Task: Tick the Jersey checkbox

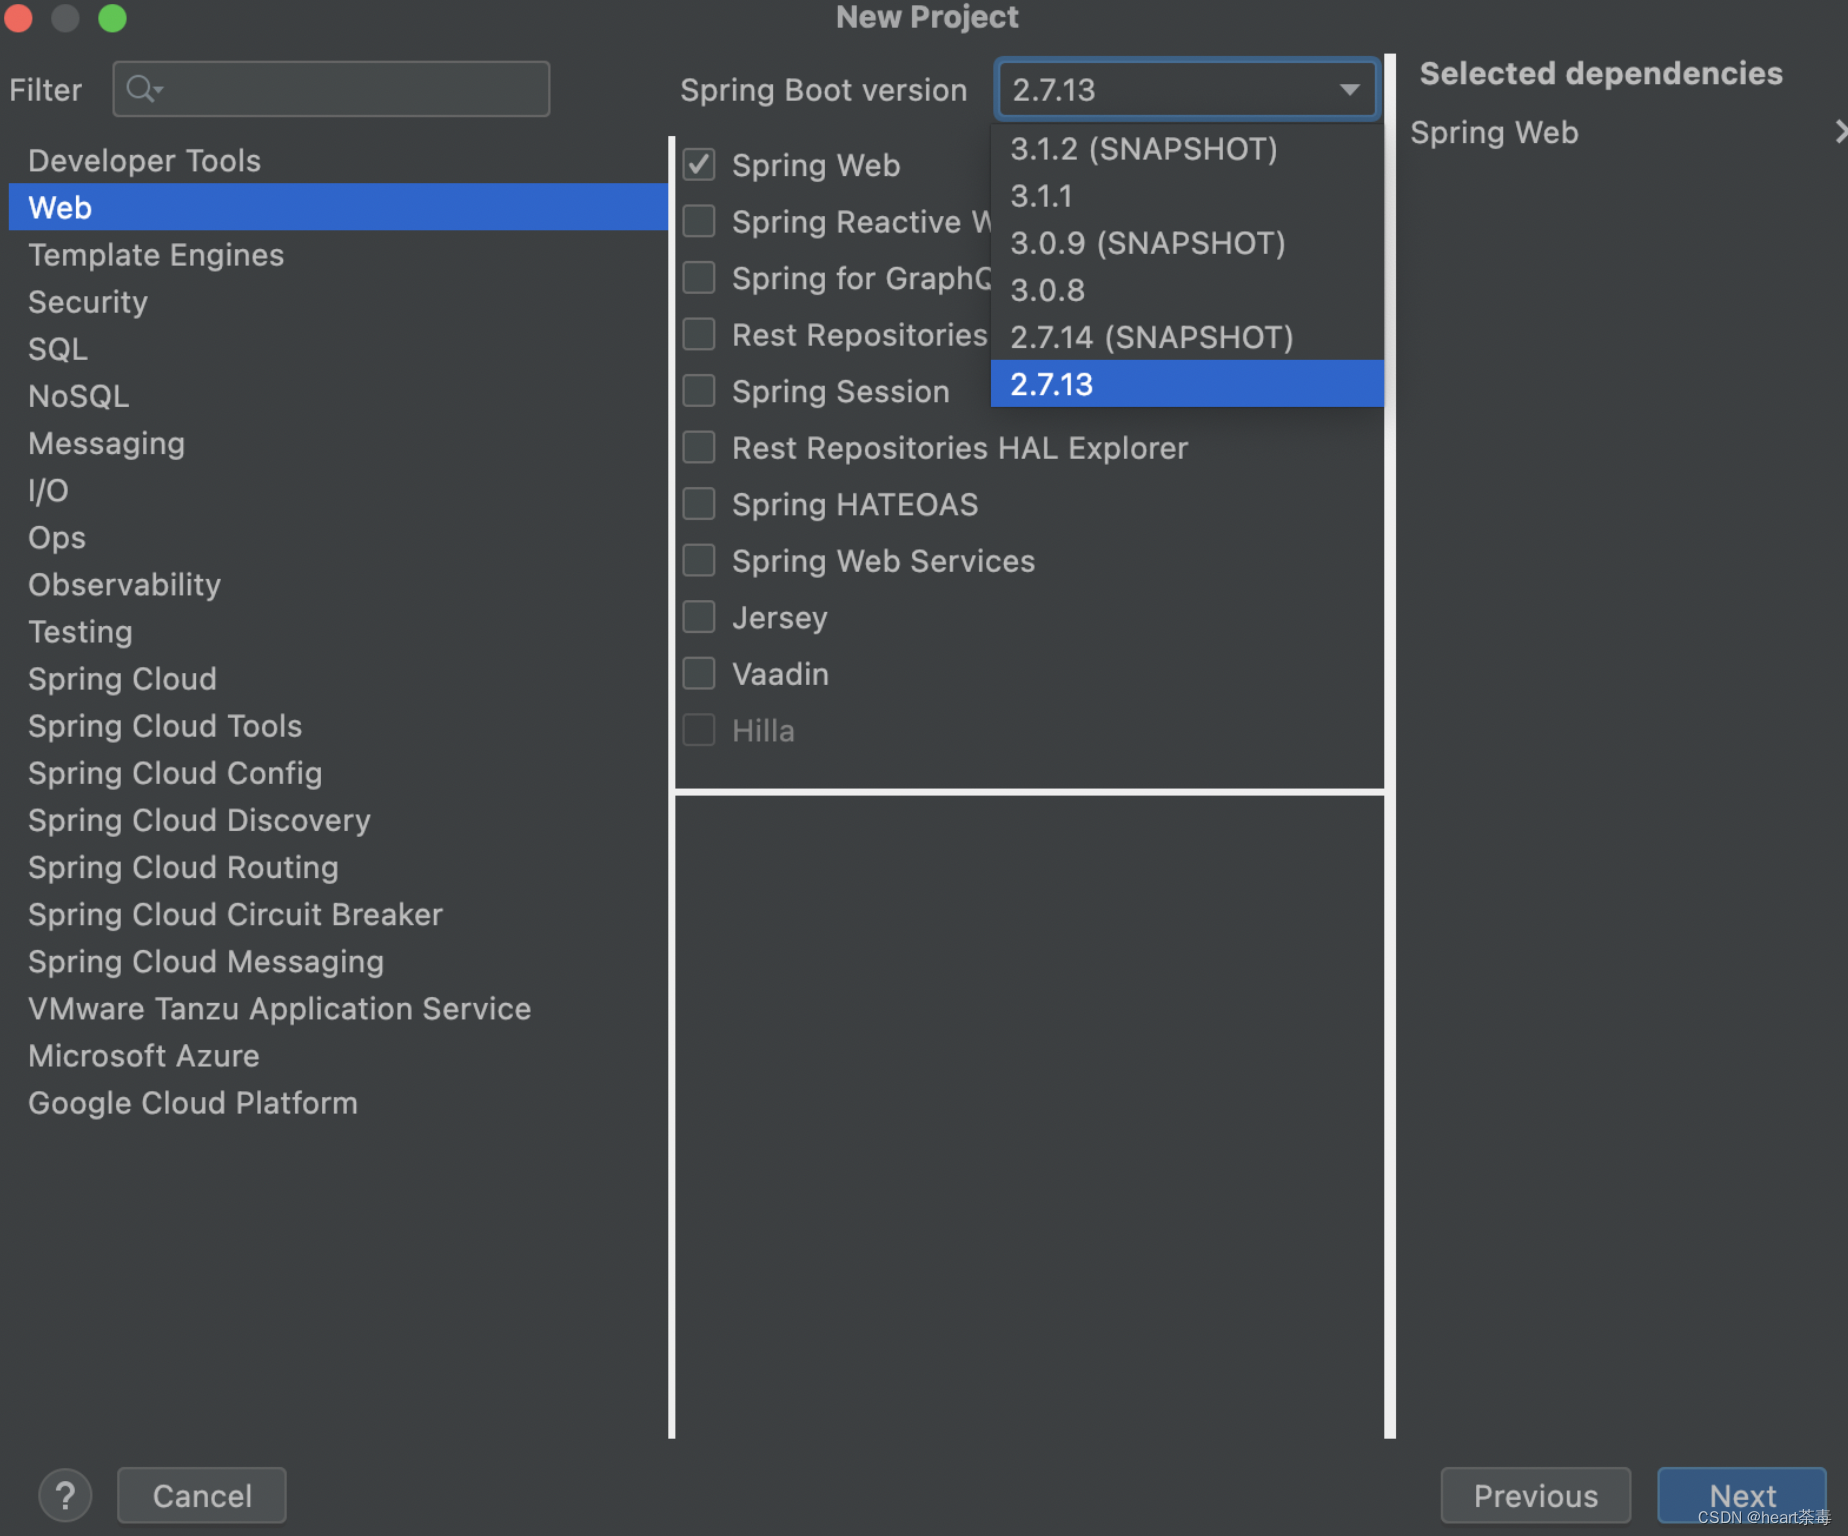Action: pyautogui.click(x=699, y=617)
